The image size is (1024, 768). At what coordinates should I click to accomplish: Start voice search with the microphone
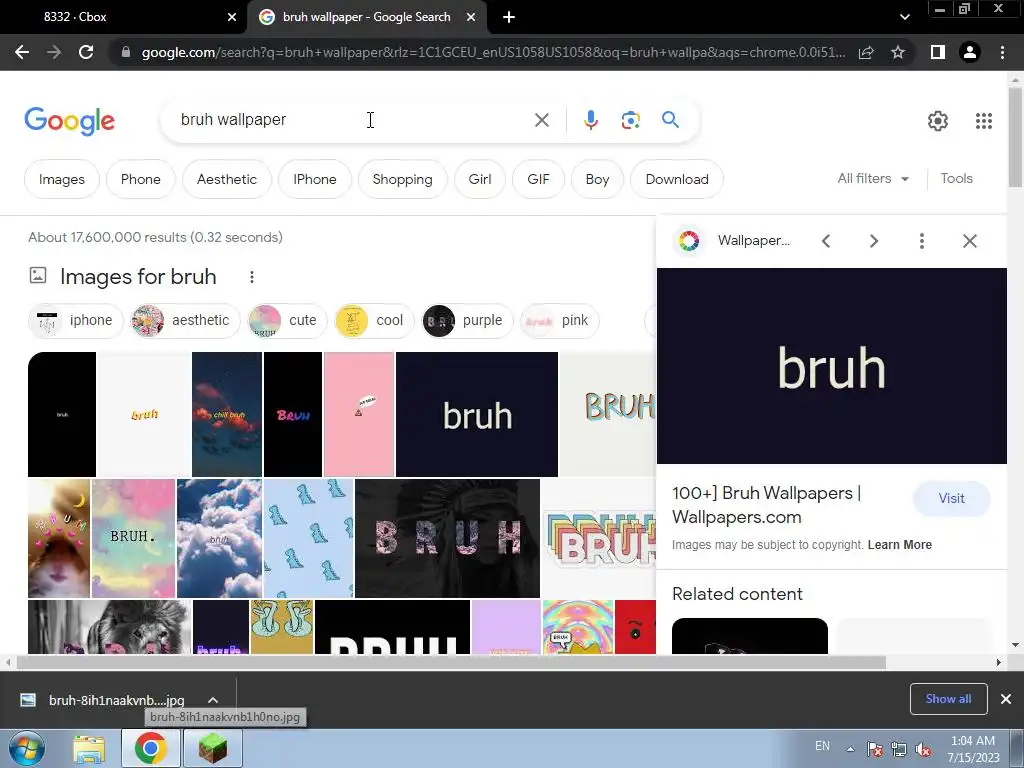(590, 120)
